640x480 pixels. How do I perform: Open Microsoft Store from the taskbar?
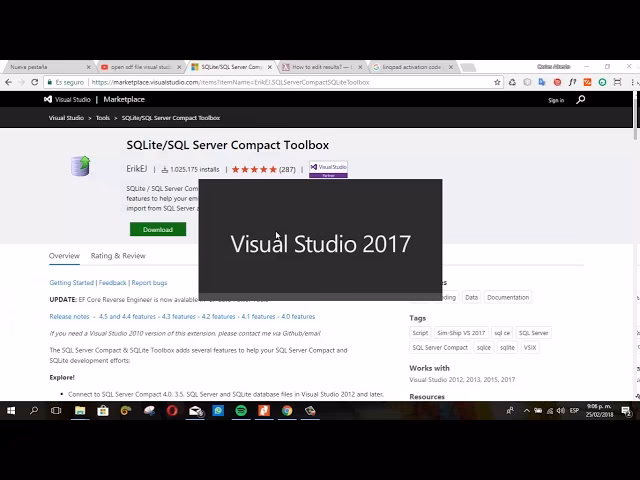pos(103,411)
